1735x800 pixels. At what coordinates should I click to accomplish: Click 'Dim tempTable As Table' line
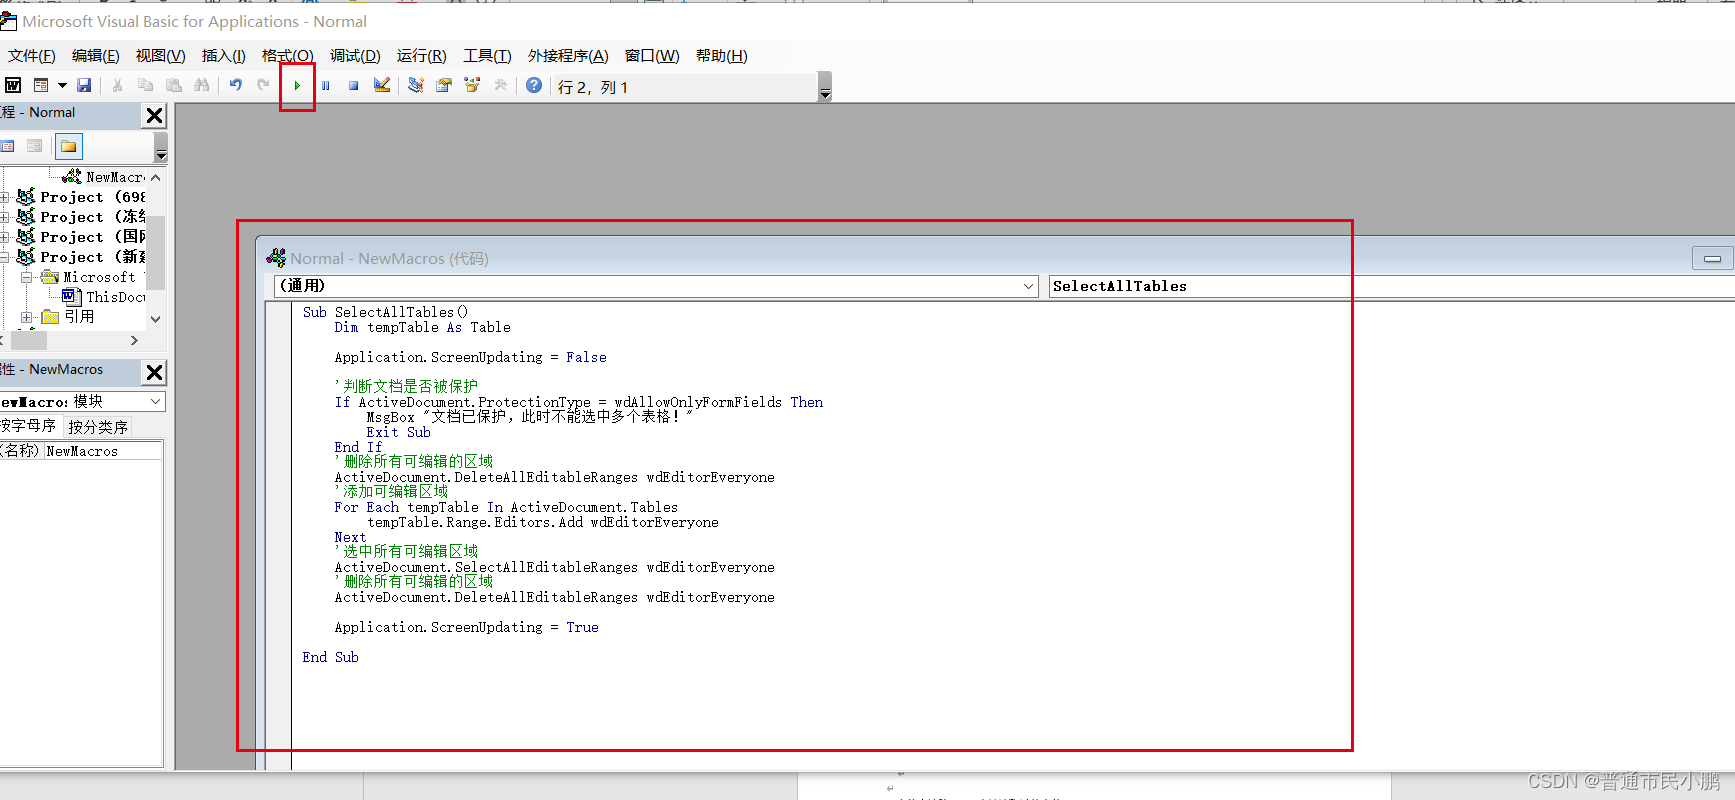[422, 327]
